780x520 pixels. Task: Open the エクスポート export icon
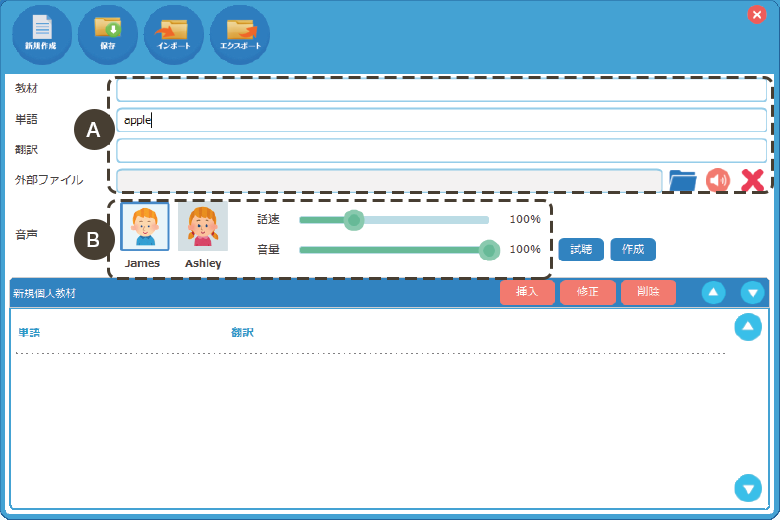[239, 32]
